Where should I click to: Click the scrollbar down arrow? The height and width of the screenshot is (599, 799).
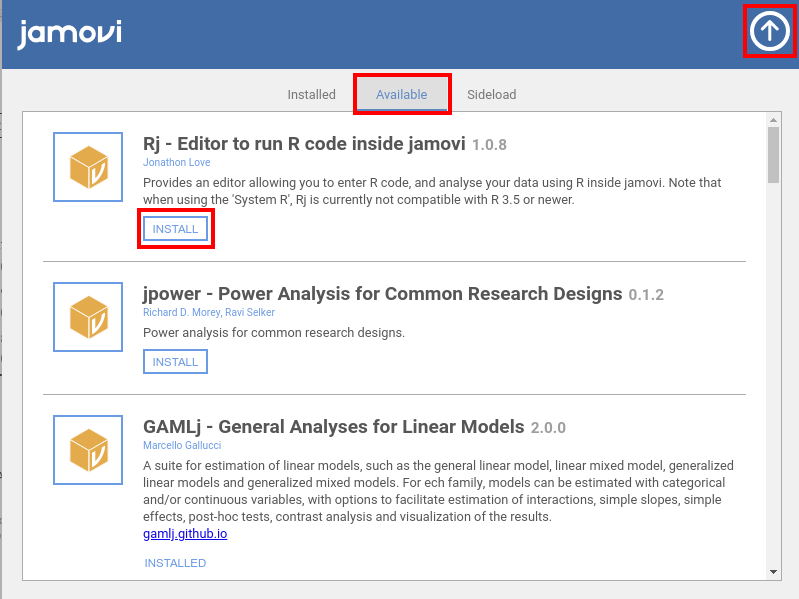774,572
